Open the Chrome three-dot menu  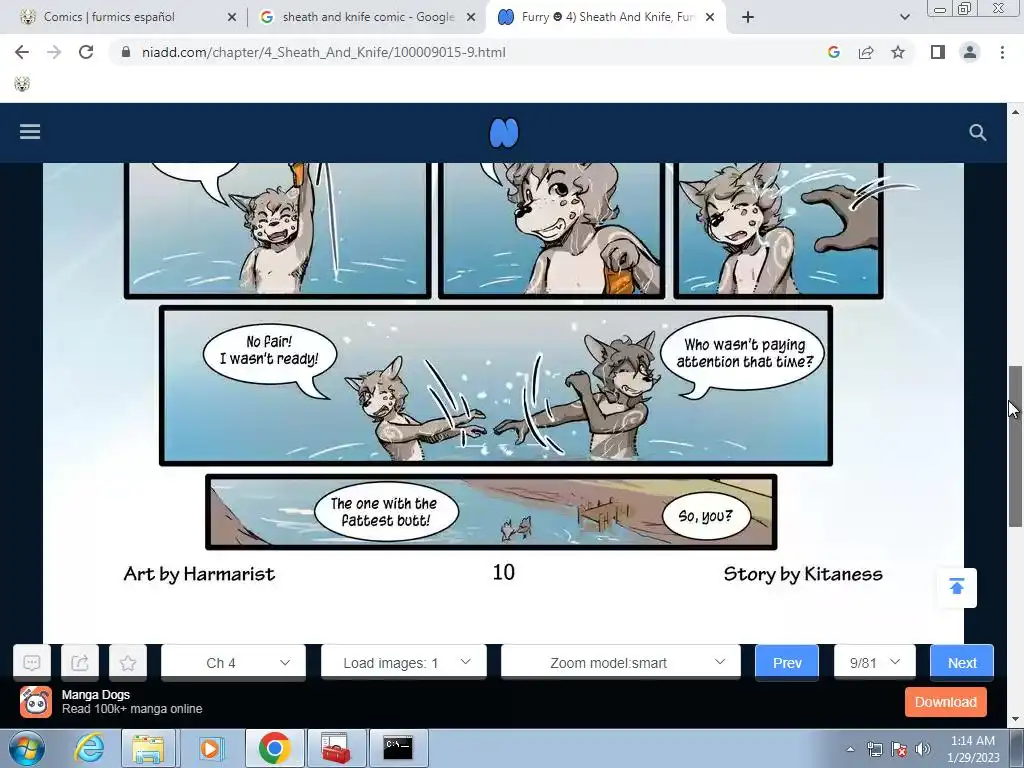click(1002, 52)
